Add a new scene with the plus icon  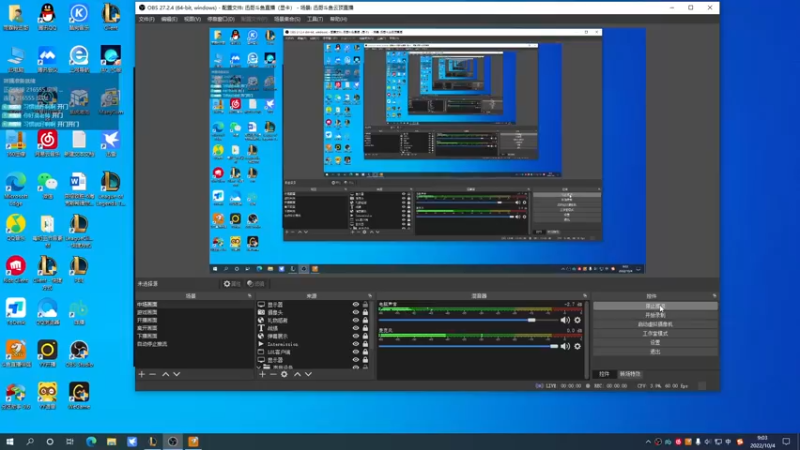coord(142,374)
